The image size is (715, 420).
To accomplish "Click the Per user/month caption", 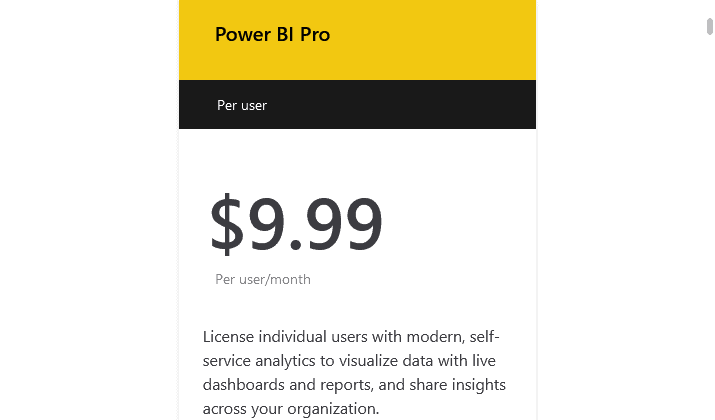I will pos(263,279).
